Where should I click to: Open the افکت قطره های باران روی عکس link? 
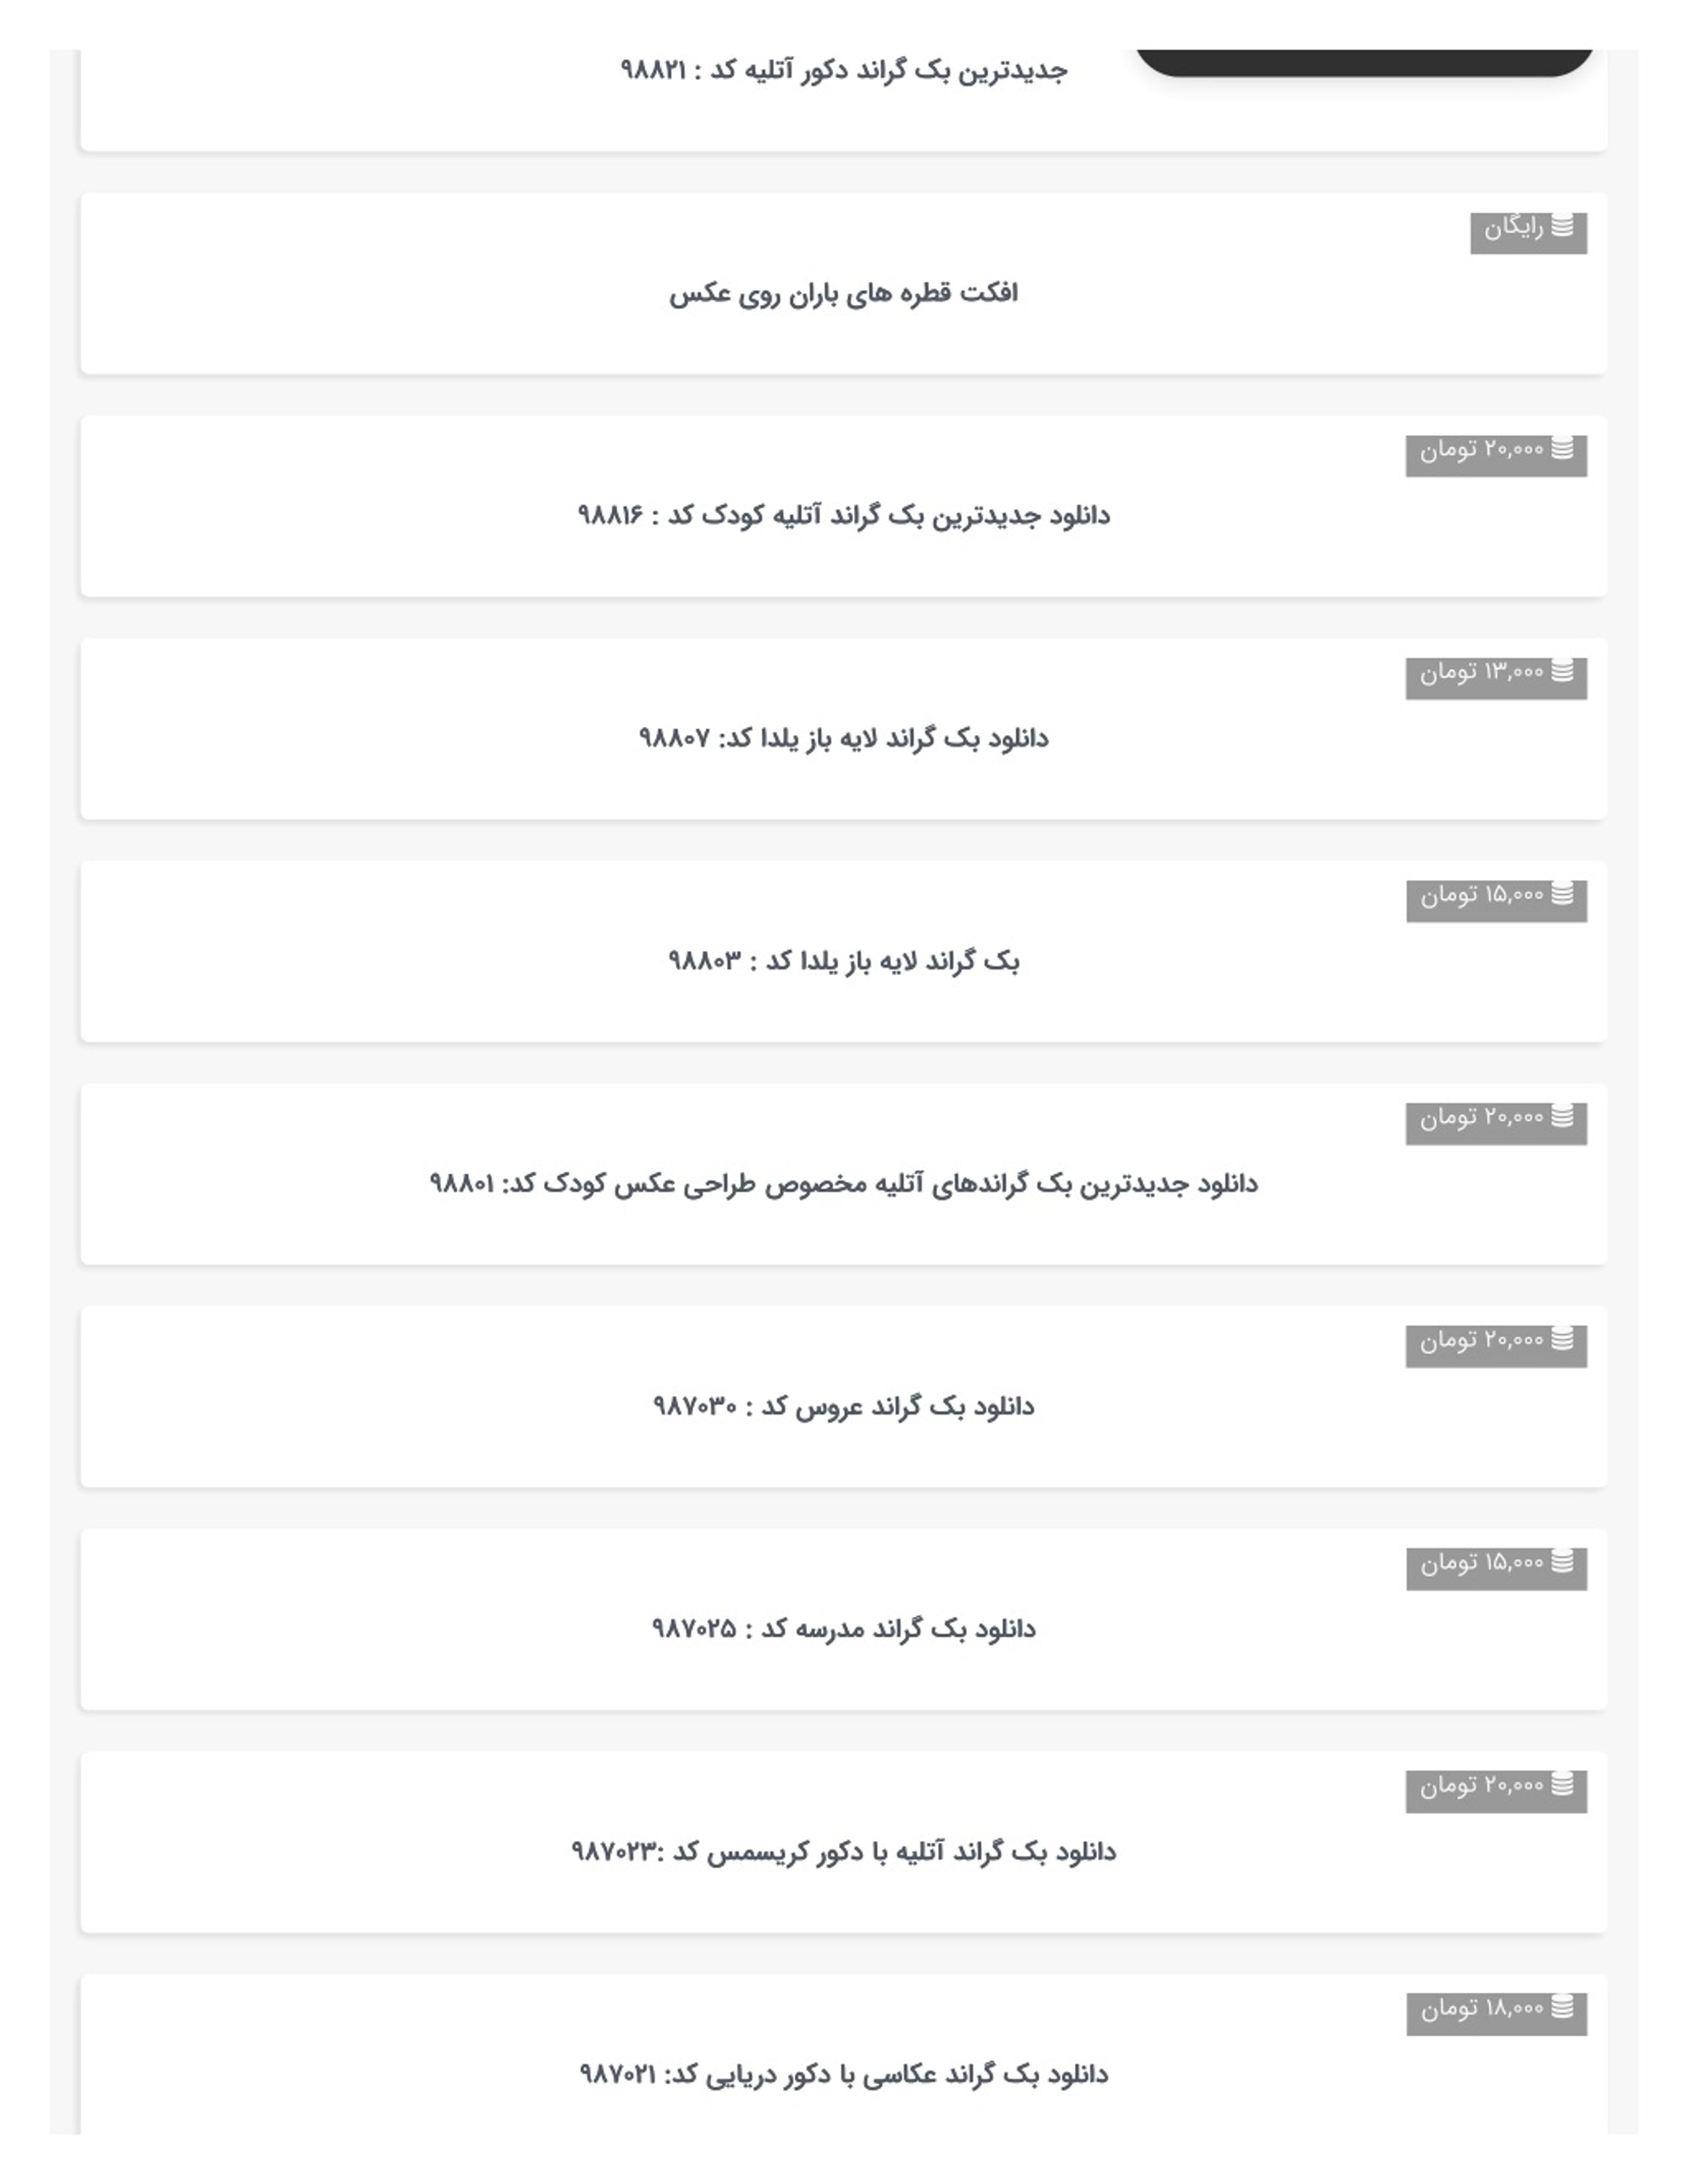tap(843, 293)
